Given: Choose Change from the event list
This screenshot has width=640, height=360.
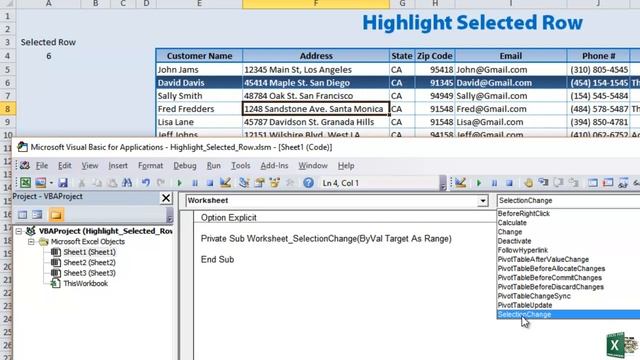Looking at the screenshot, I should (510, 232).
